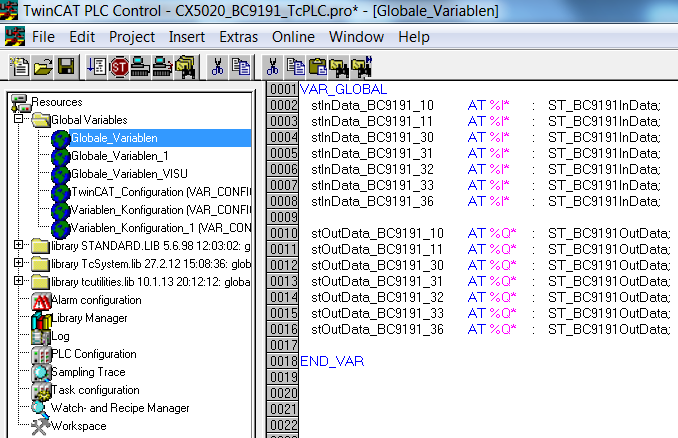Click the Find binoculars icon
This screenshot has height=438, width=678.
(x=340, y=67)
